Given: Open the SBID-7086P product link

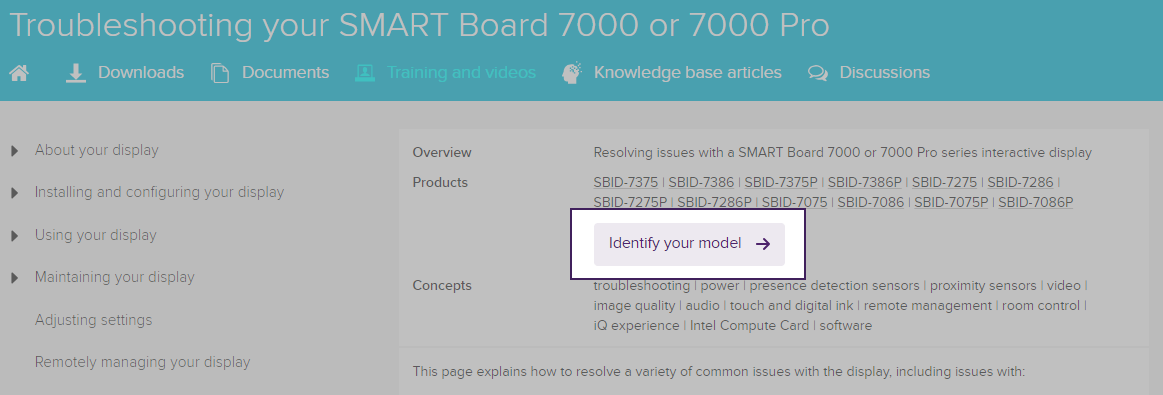Looking at the screenshot, I should (x=1035, y=202).
